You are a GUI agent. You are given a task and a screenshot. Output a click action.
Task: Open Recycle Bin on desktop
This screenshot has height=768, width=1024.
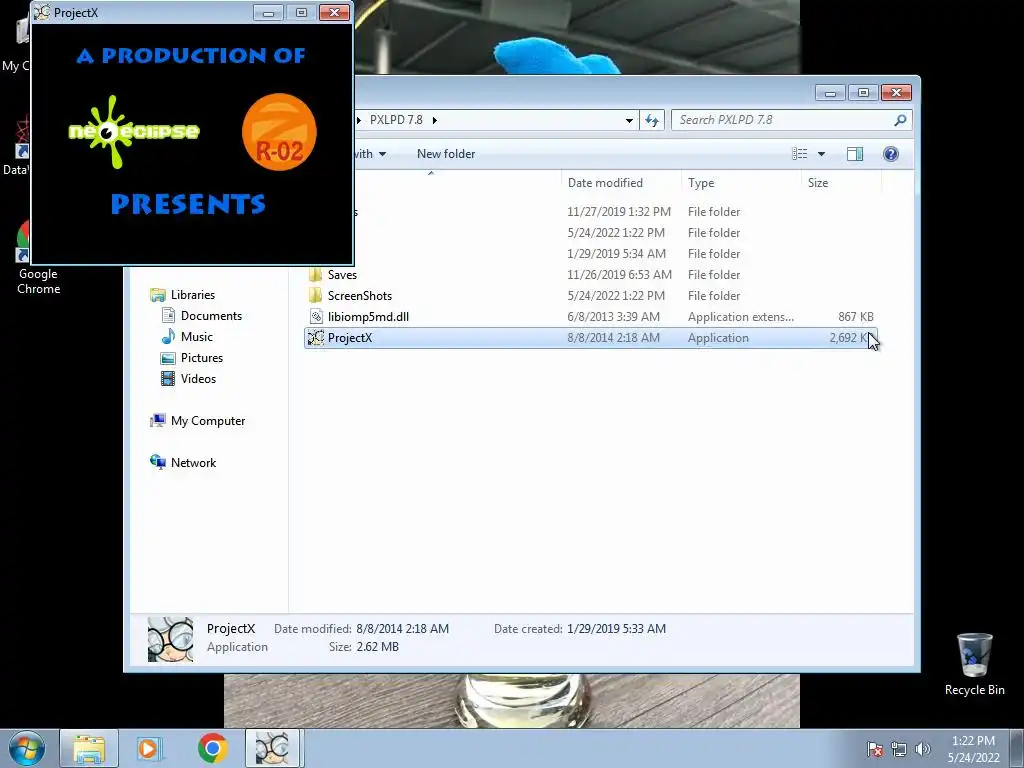[974, 664]
